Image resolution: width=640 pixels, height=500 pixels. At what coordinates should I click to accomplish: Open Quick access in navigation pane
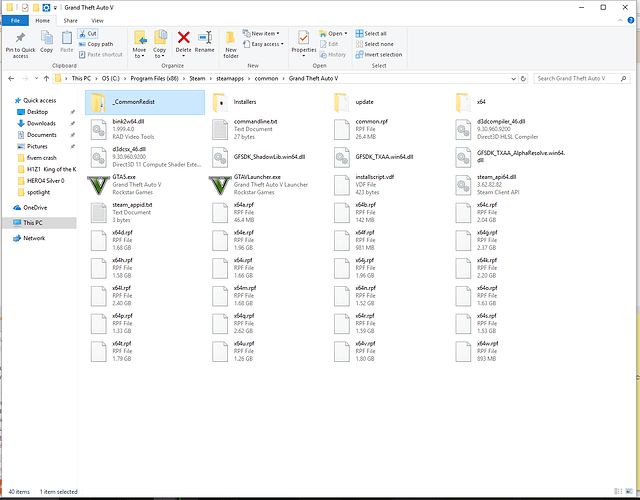click(40, 100)
